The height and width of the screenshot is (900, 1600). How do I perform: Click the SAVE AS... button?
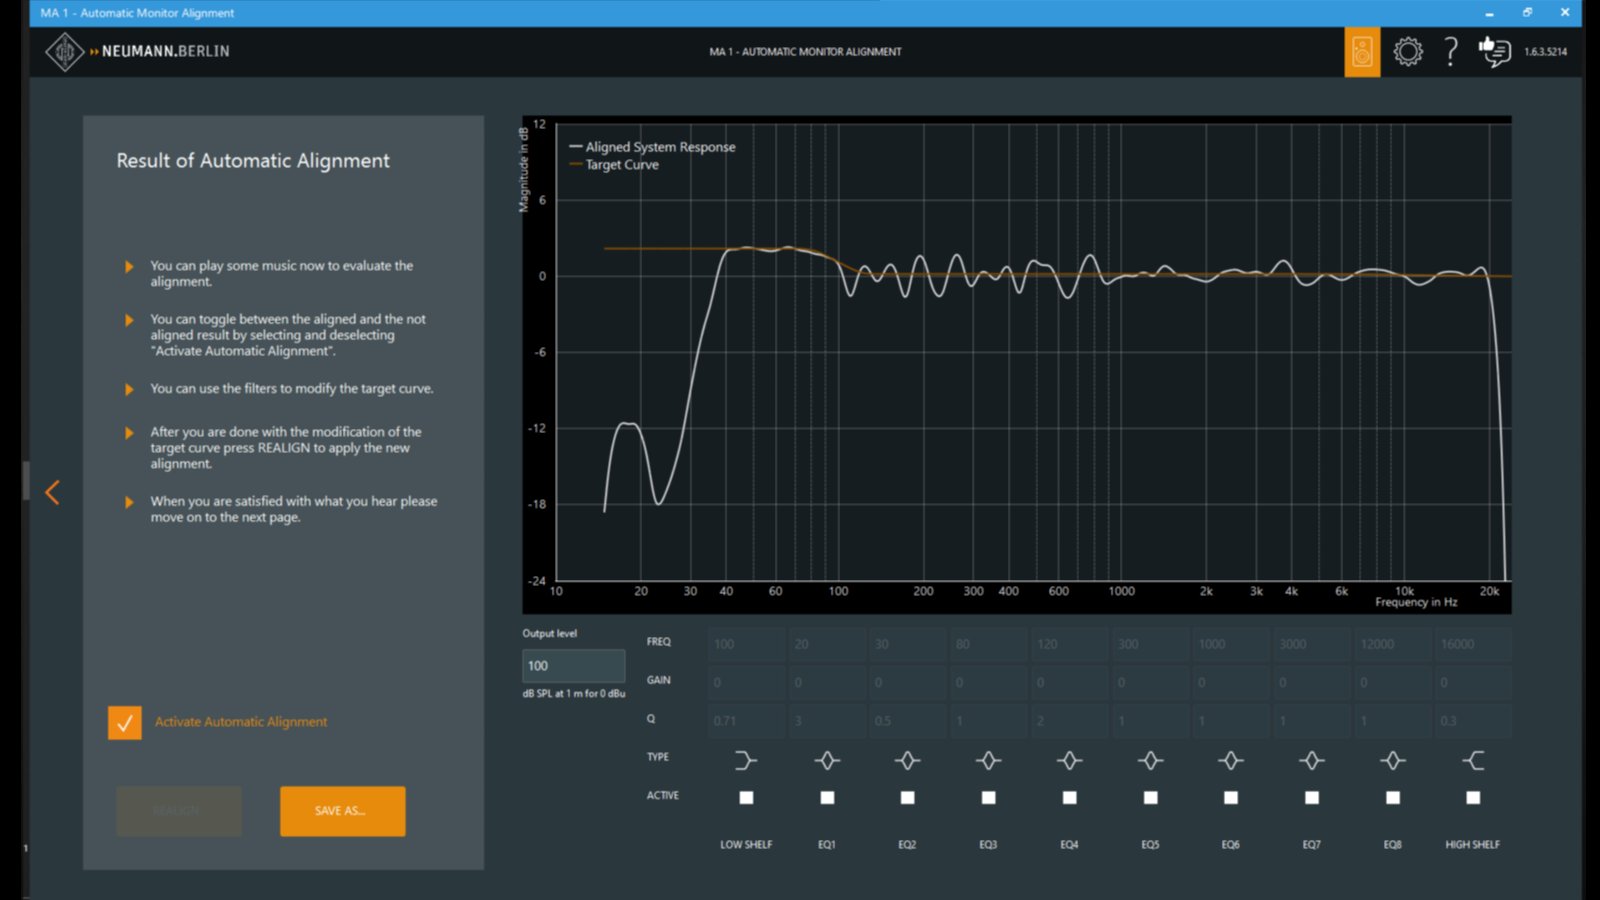[x=343, y=811]
